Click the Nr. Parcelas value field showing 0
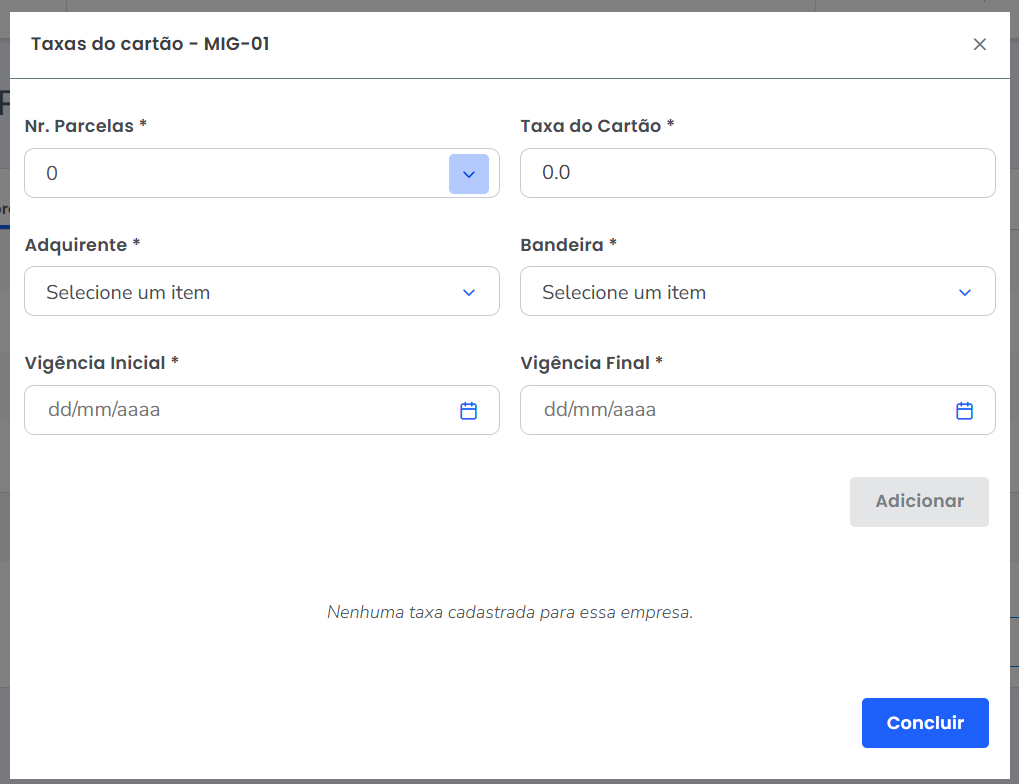Viewport: 1019px width, 784px height. (x=235, y=174)
